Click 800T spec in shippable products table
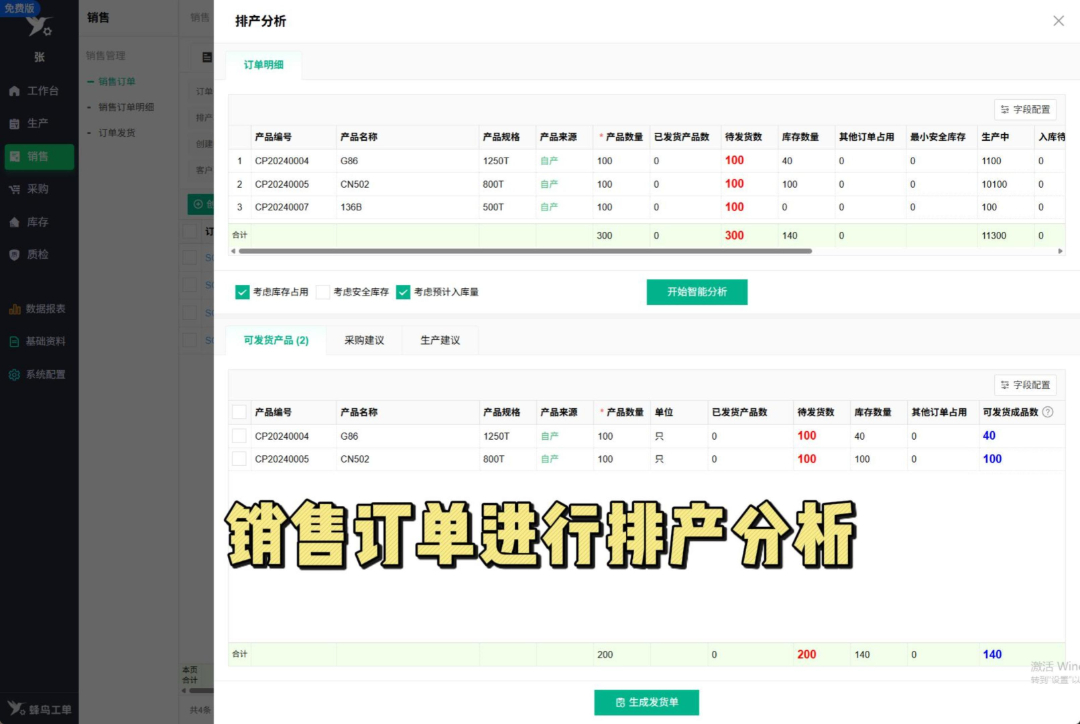Image resolution: width=1080 pixels, height=724 pixels. point(493,459)
